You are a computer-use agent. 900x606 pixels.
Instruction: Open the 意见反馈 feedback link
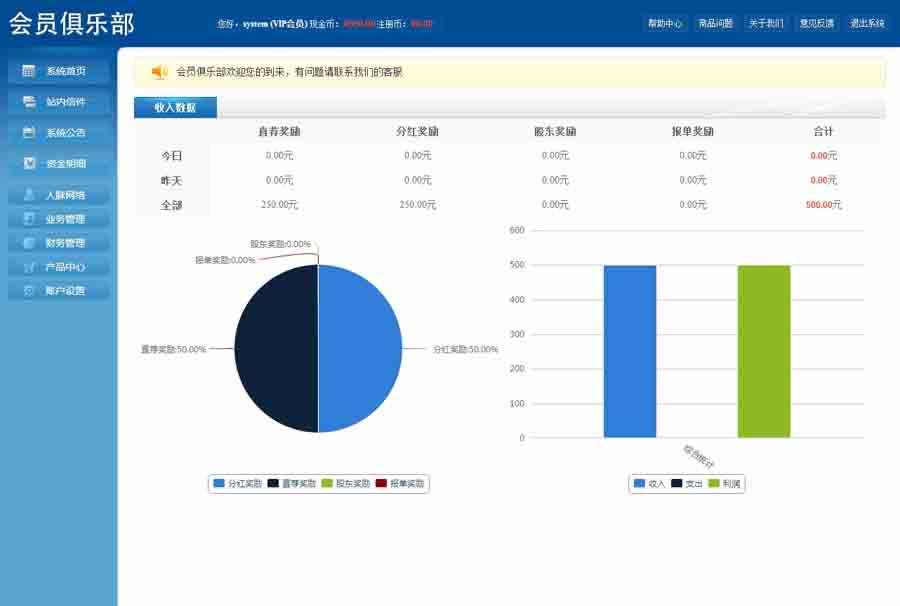[815, 22]
